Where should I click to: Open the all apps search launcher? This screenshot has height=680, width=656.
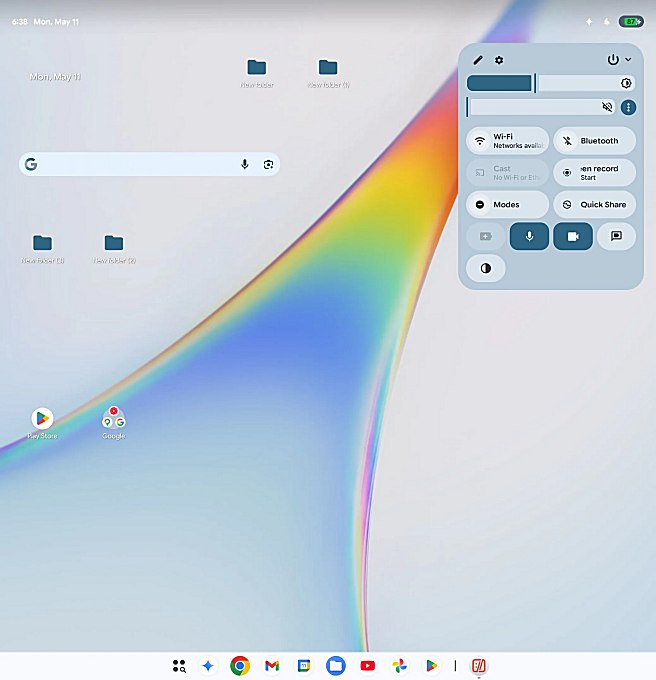179,666
